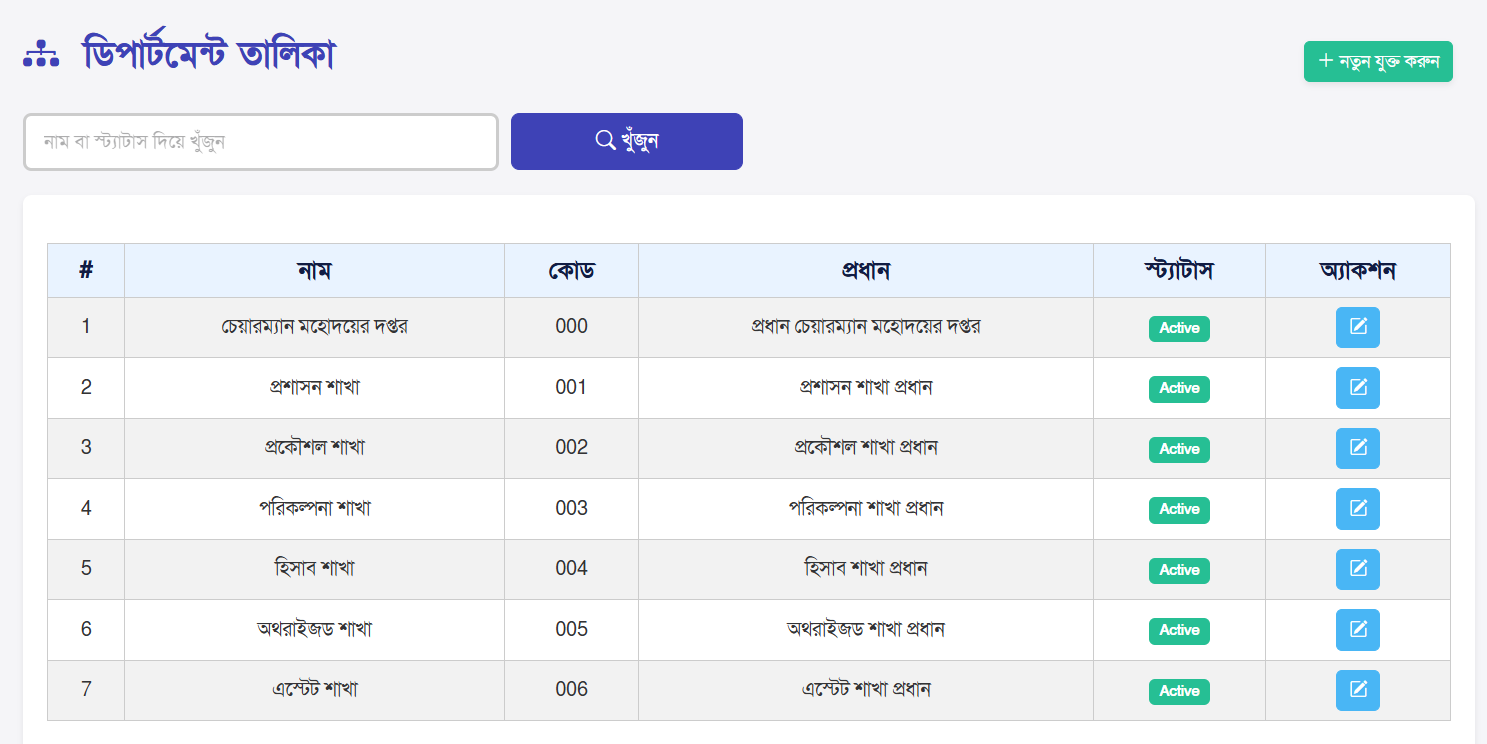Click the department hierarchy icon beside the title

(x=41, y=54)
